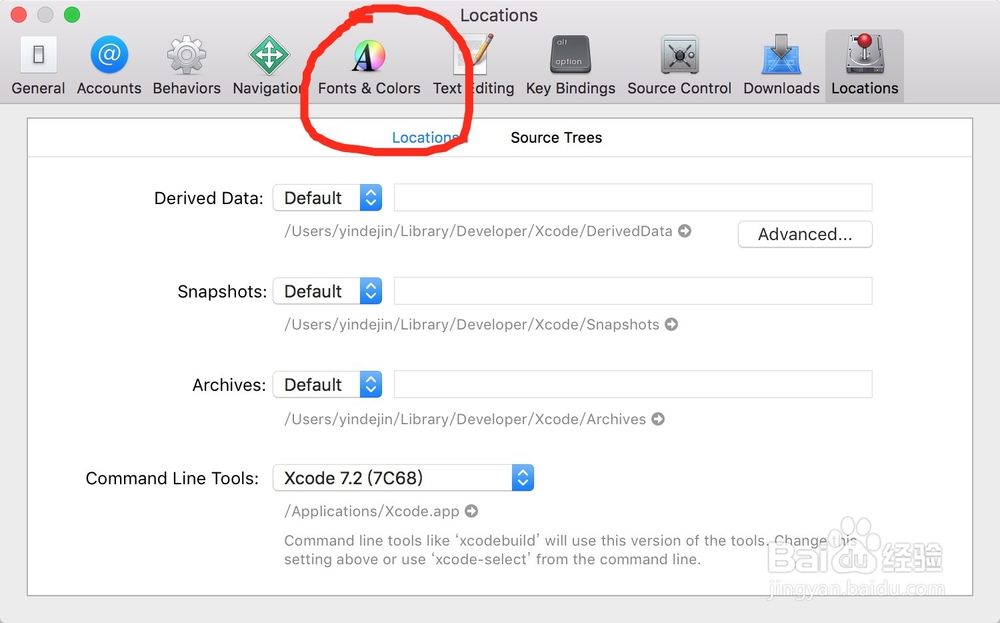This screenshot has height=623, width=1000.
Task: Open the Accounts preferences pane
Action: pyautogui.click(x=109, y=66)
